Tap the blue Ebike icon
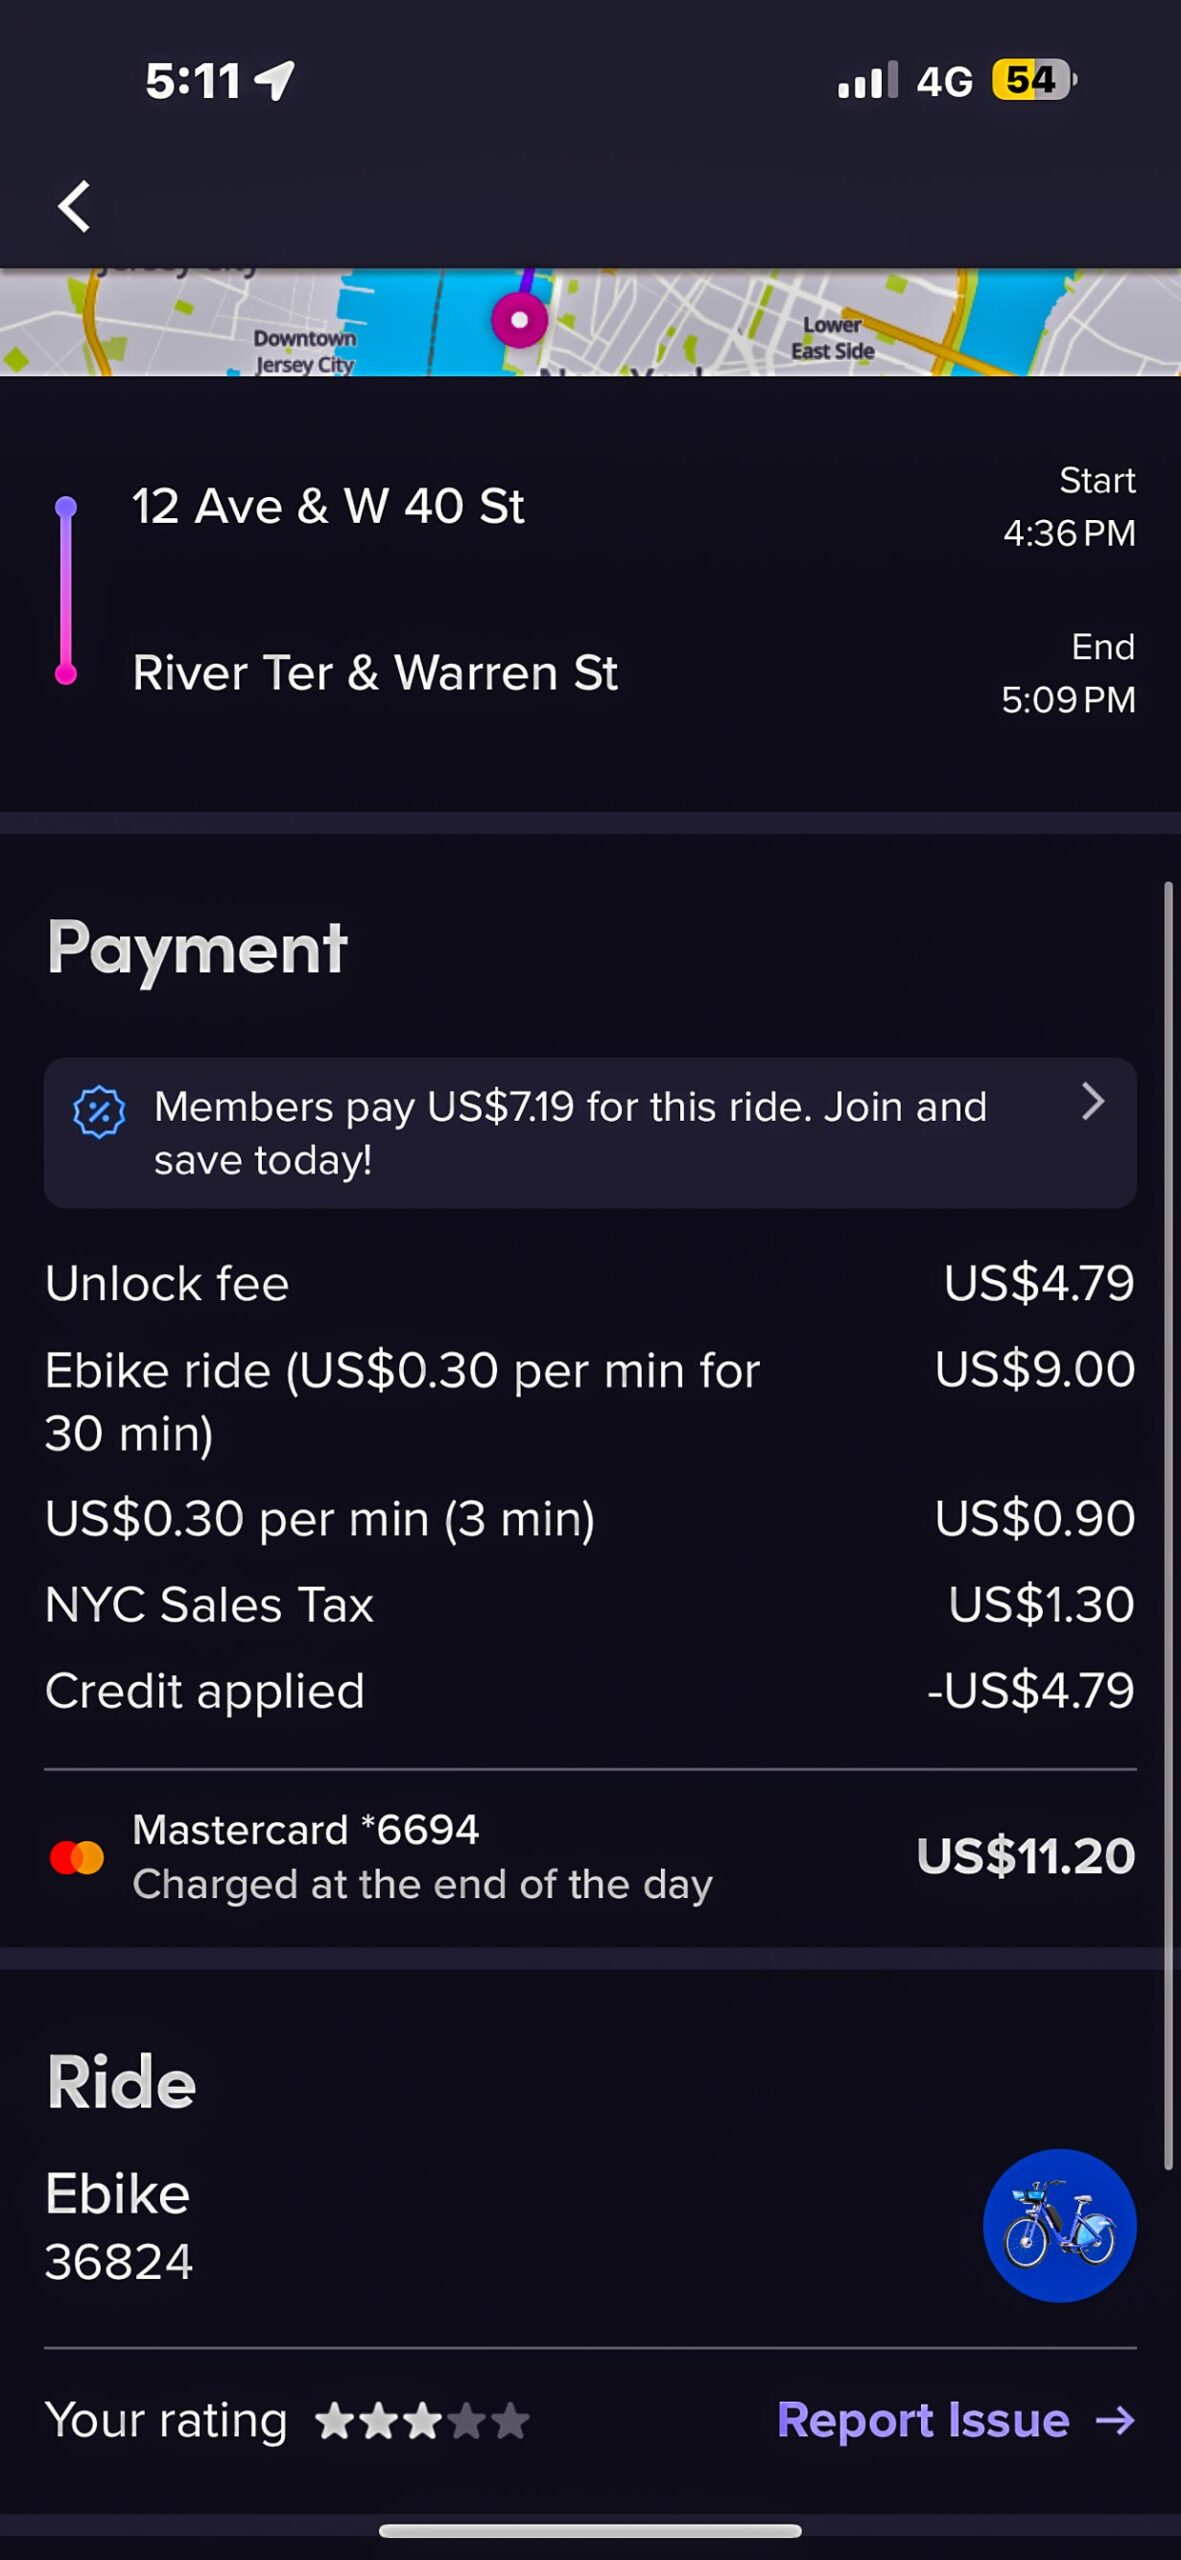This screenshot has width=1181, height=2560. tap(1059, 2225)
